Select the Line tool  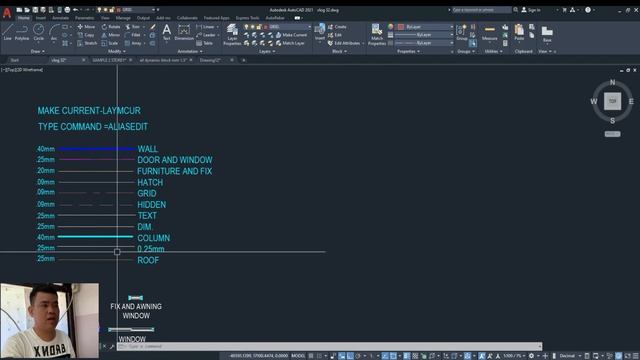tap(7, 31)
